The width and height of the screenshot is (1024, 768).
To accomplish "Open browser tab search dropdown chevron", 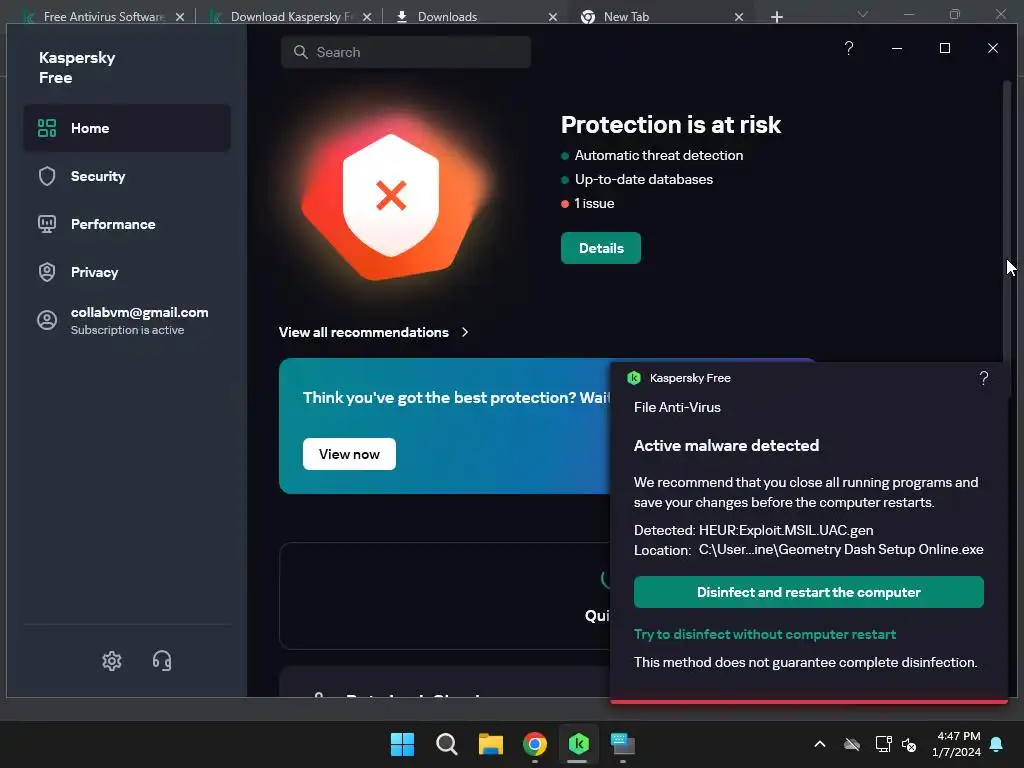I will pos(863,14).
